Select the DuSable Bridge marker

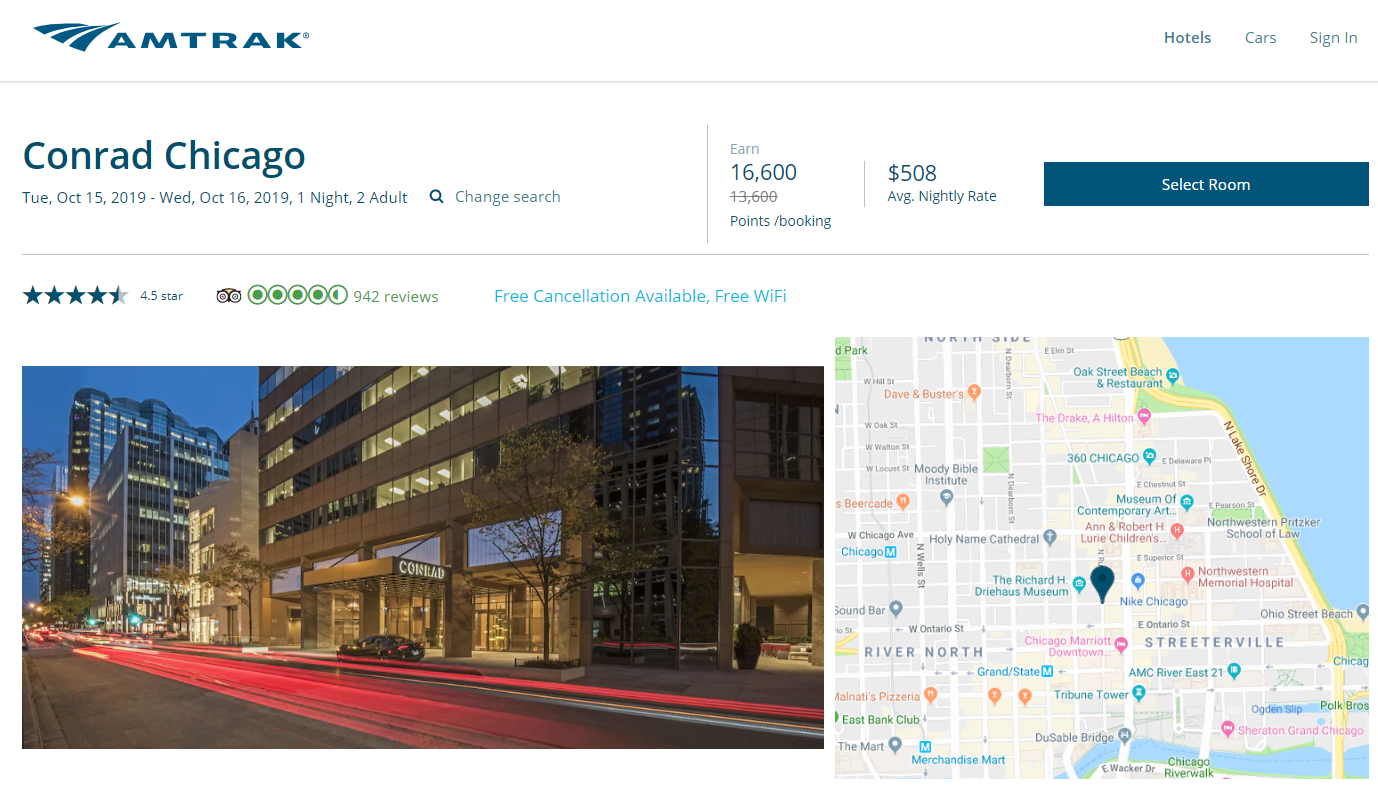point(1126,736)
